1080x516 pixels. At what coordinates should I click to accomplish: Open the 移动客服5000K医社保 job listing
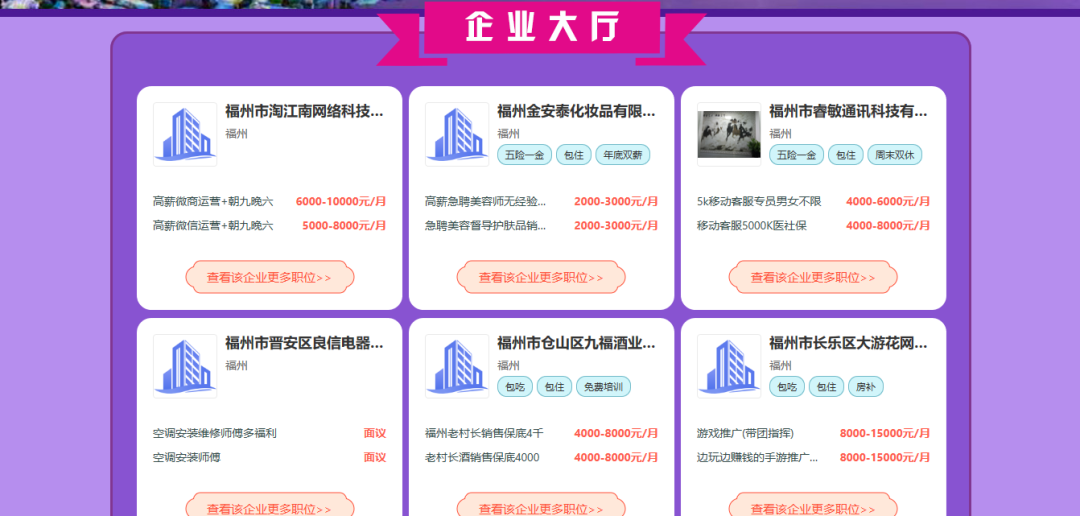pos(751,226)
